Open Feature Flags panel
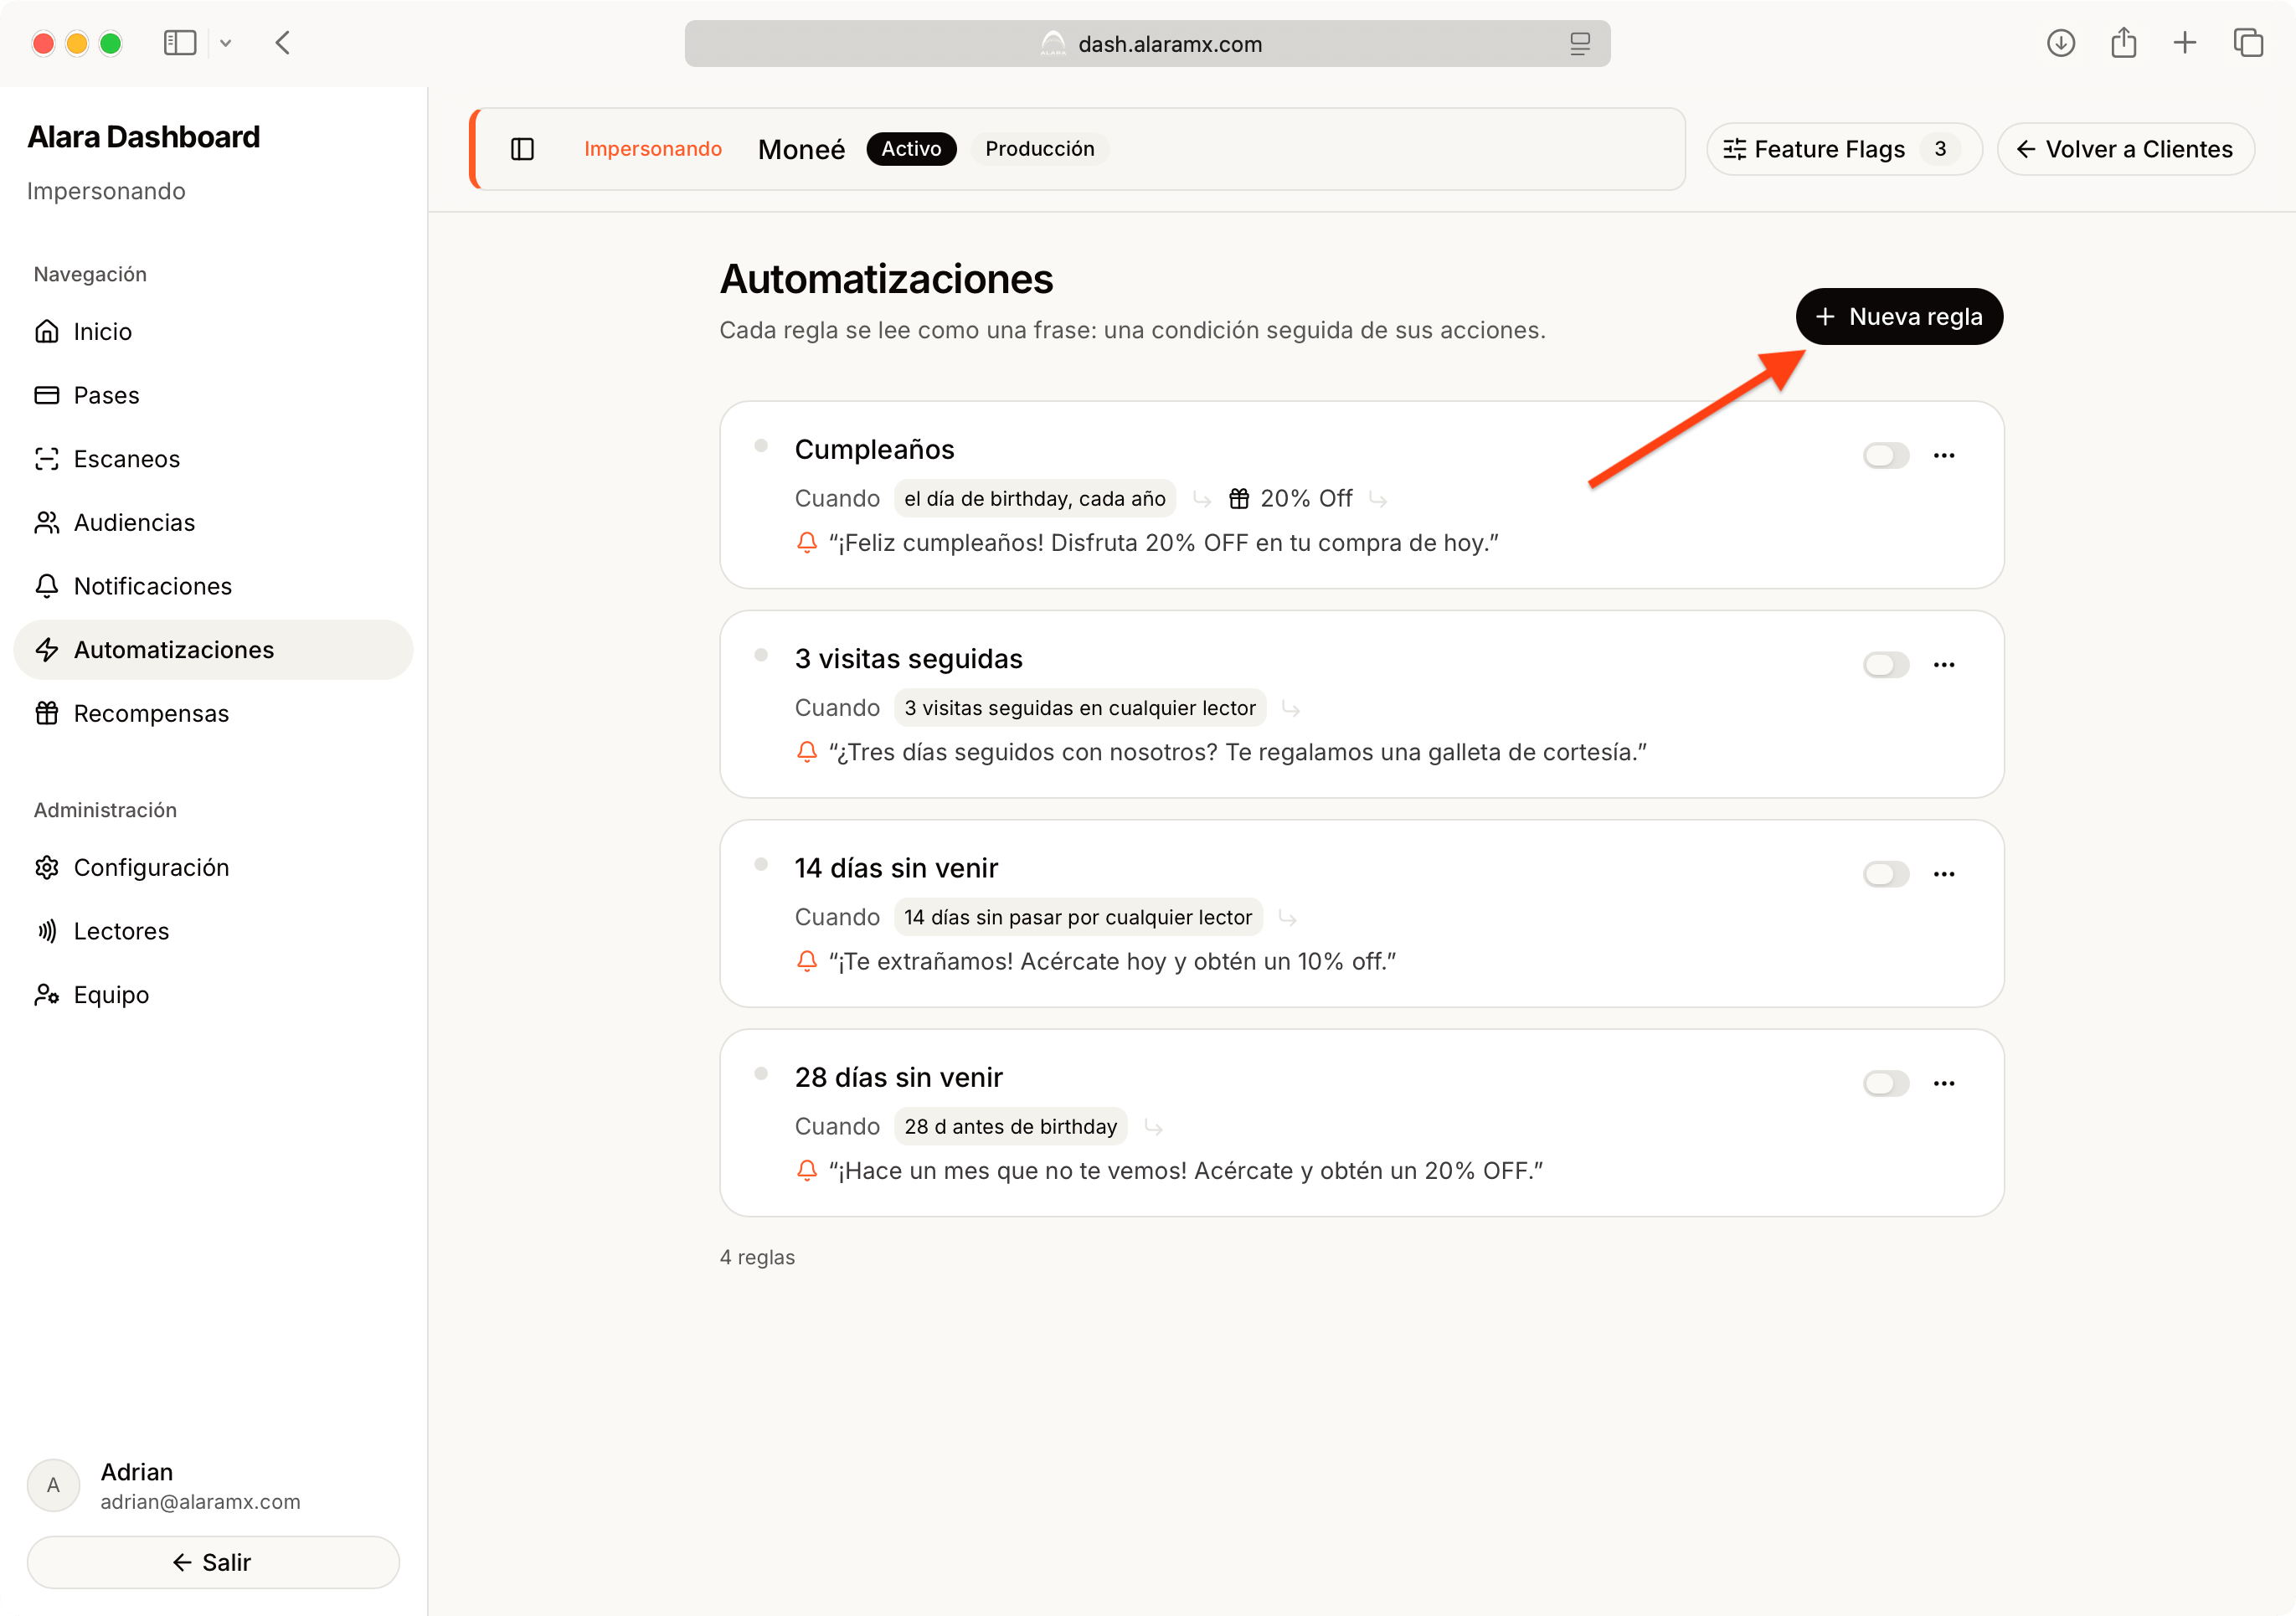 tap(1843, 149)
